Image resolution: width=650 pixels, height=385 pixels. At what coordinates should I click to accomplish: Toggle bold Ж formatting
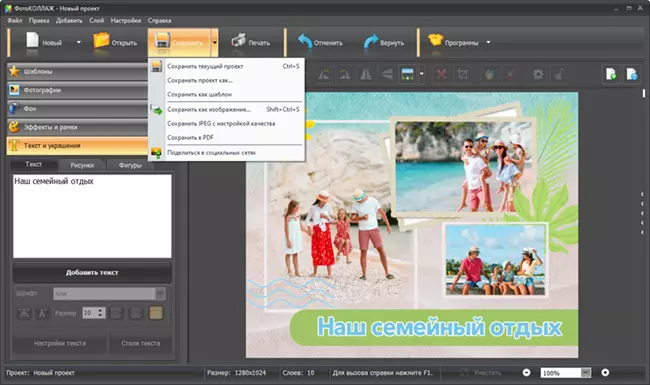tap(24, 313)
